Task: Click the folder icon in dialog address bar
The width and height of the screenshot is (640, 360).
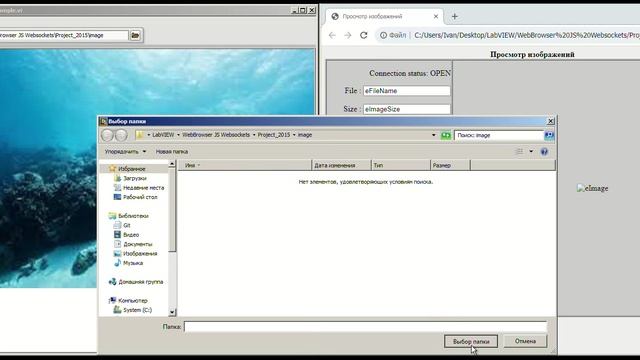Action: click(x=140, y=135)
